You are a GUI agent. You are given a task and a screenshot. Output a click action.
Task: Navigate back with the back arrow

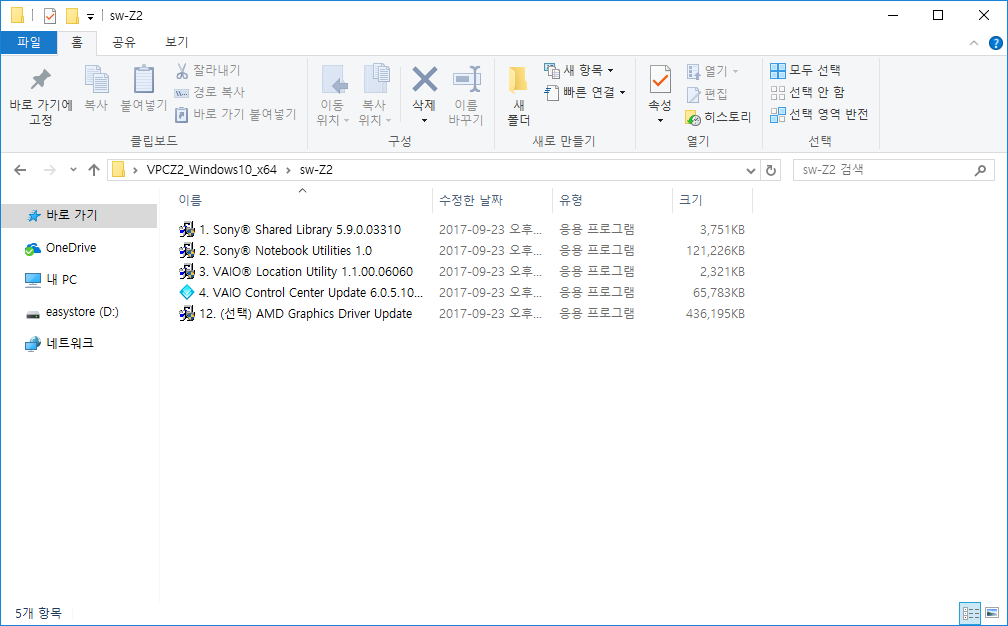click(x=20, y=170)
